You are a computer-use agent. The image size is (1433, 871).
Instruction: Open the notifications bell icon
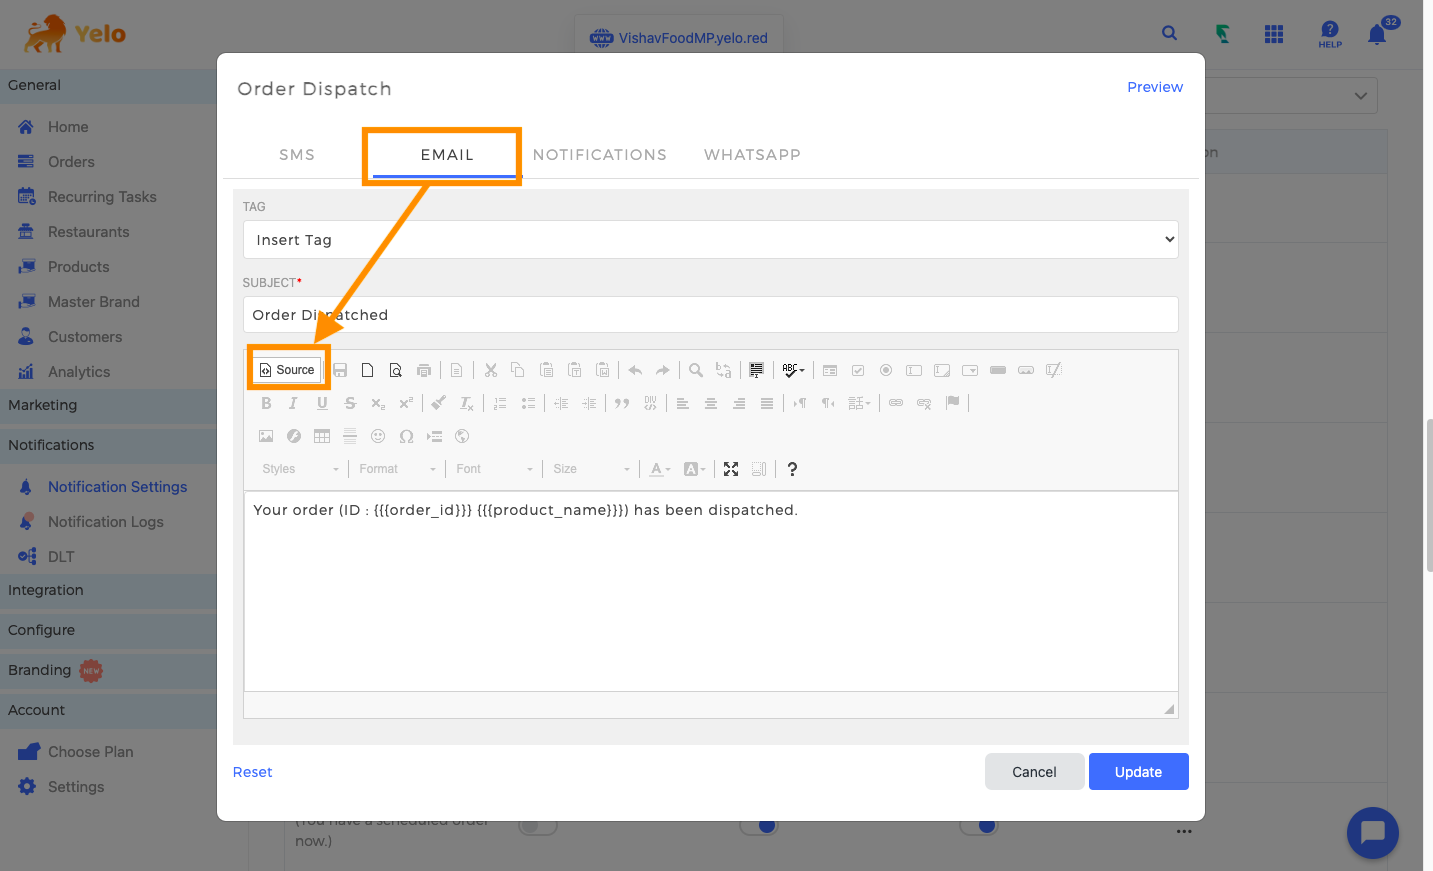coord(1377,35)
